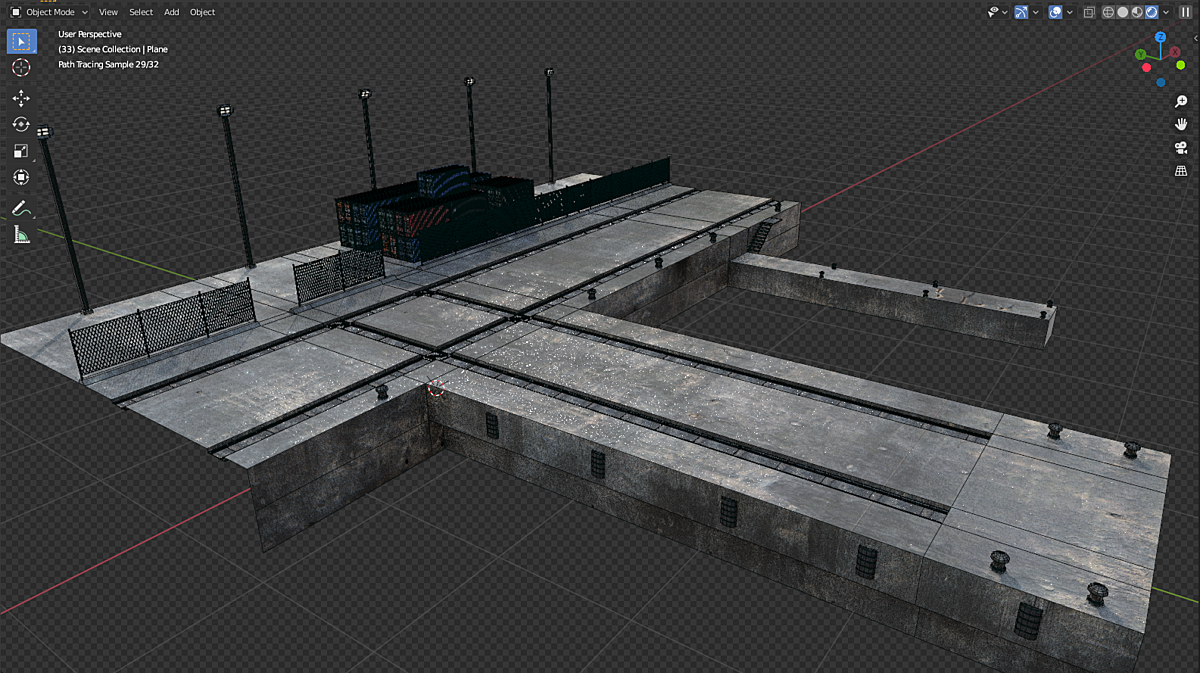Open the Add menu

(171, 12)
